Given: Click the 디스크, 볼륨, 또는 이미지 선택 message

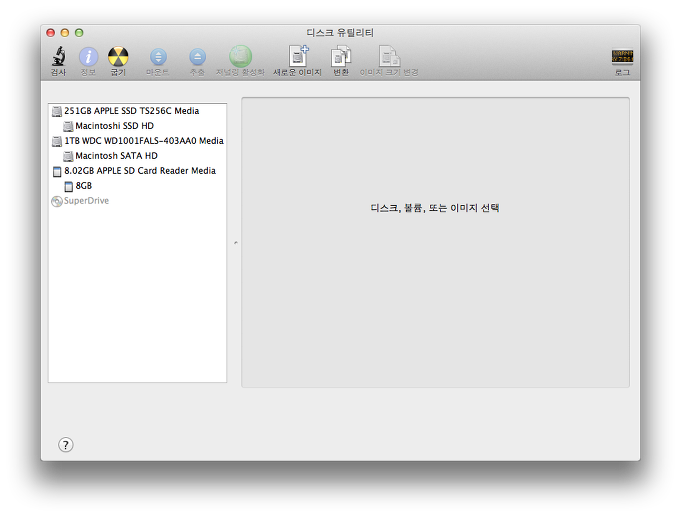Looking at the screenshot, I should click(435, 208).
